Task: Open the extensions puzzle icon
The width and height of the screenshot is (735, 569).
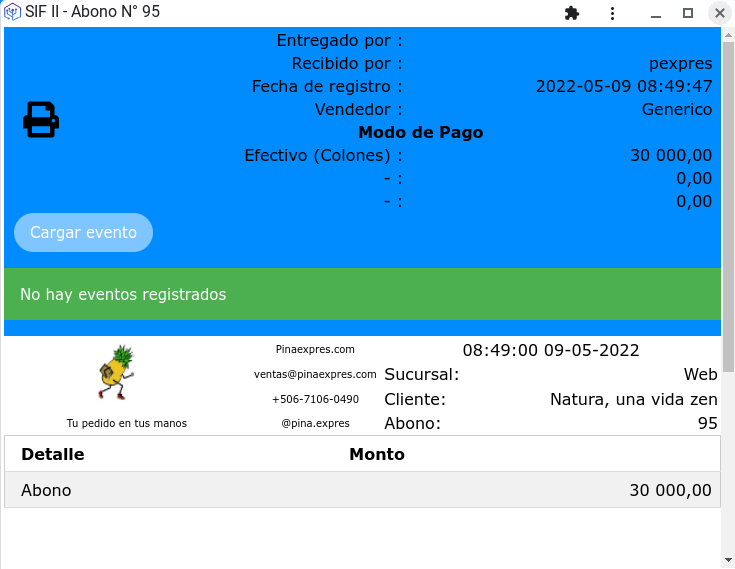Action: tap(572, 13)
